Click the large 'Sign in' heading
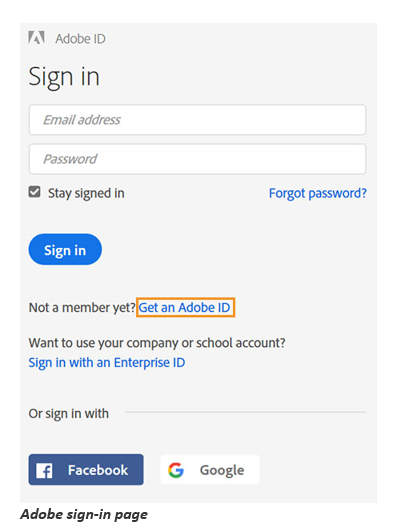 click(x=64, y=77)
